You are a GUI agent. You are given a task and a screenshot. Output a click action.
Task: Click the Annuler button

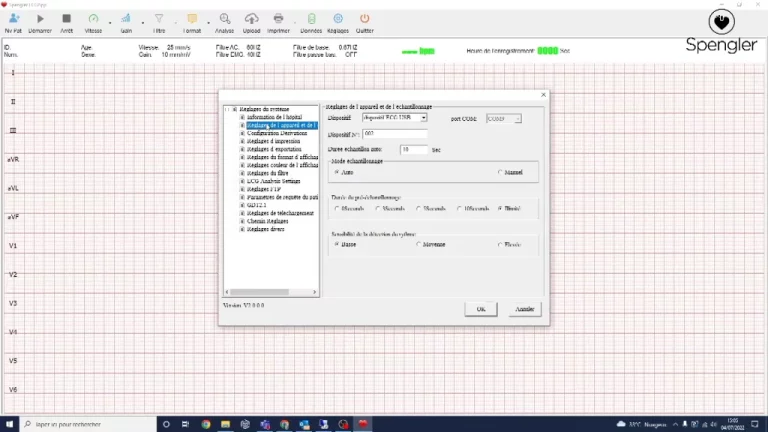tap(523, 309)
